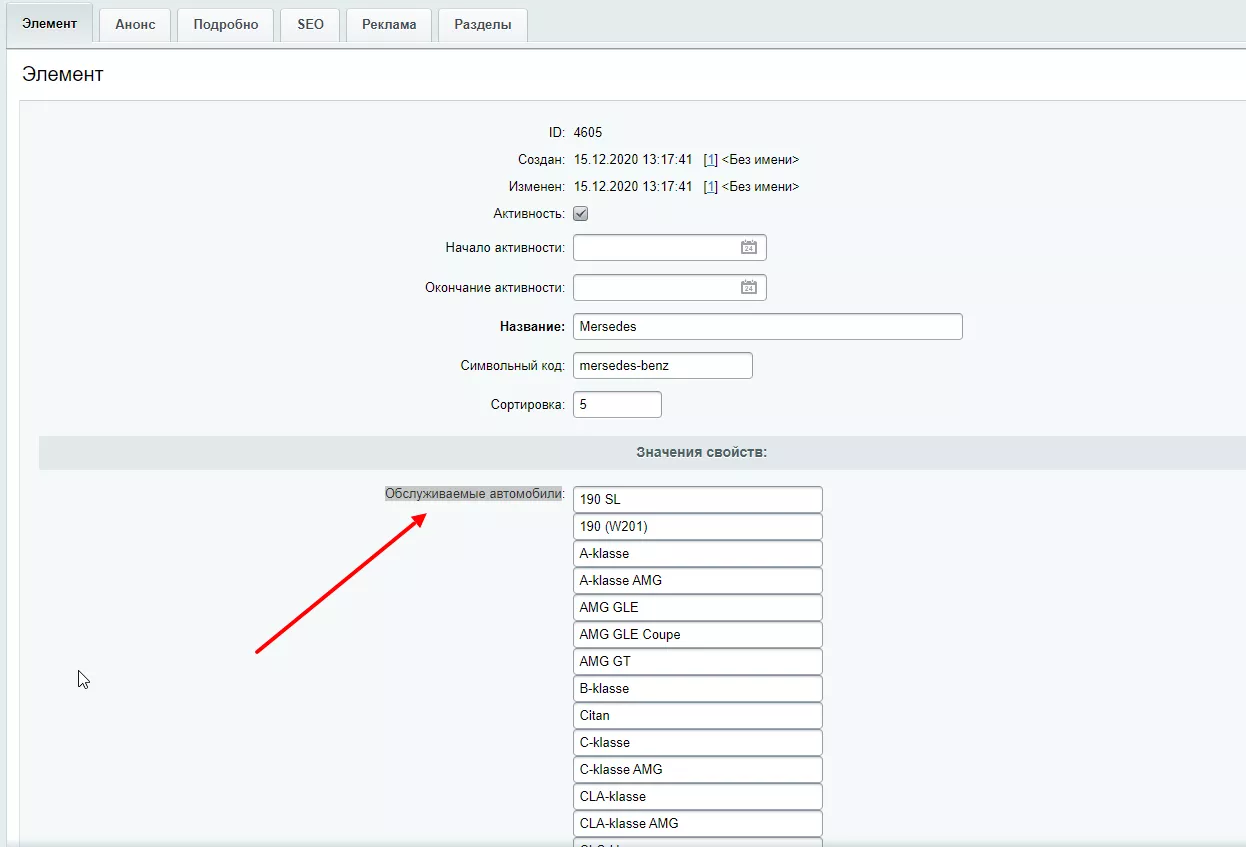Viewport: 1246px width, 847px height.
Task: Click the AMG GLE field, not Coupe
Action: (698, 607)
